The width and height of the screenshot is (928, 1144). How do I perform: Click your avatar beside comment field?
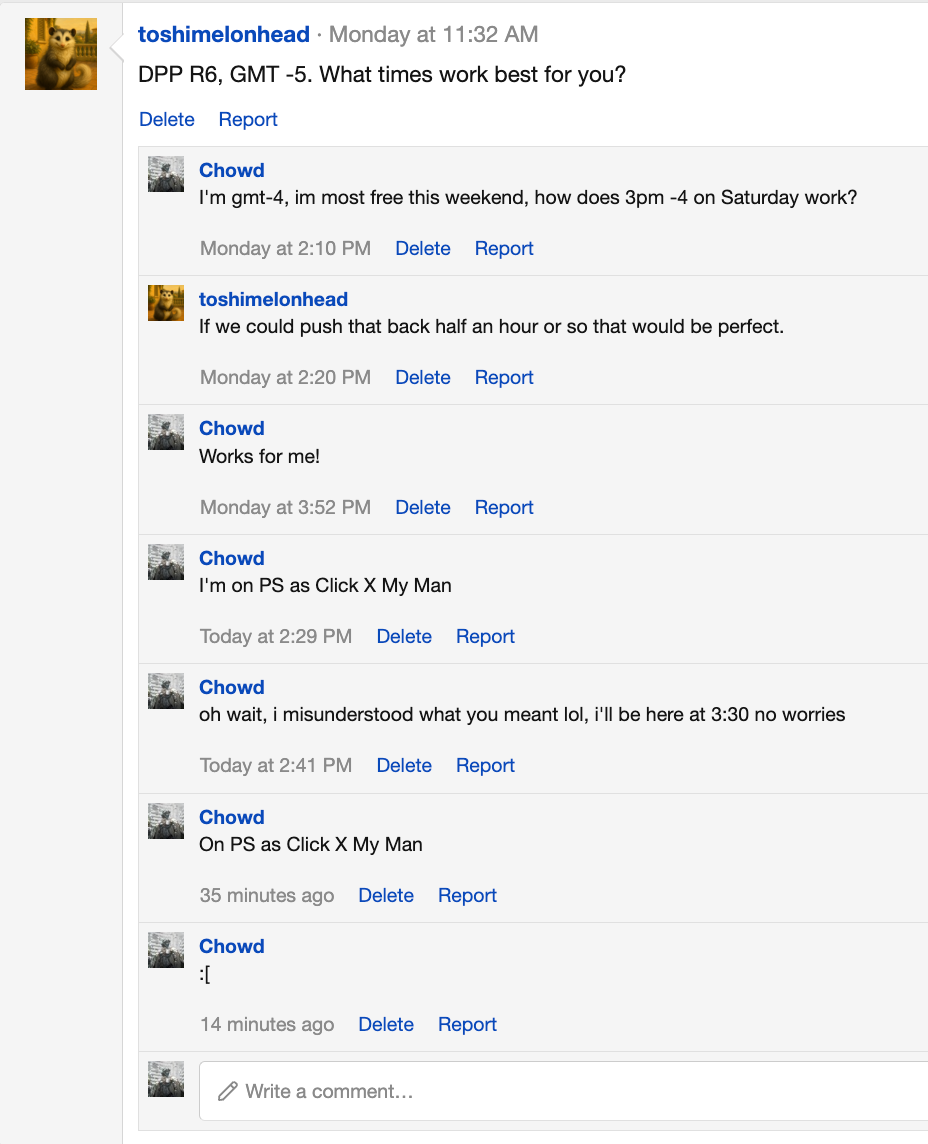tap(166, 1079)
